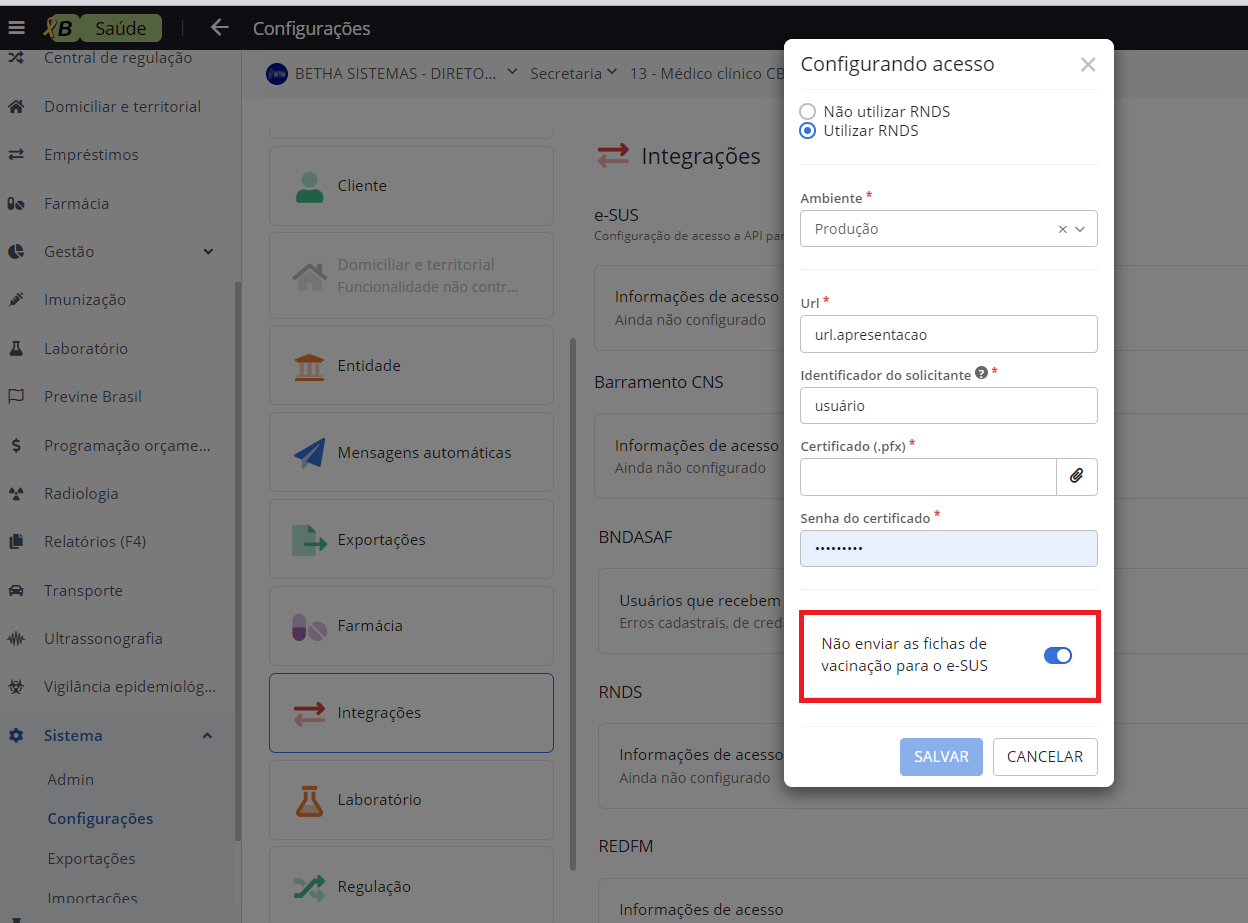Click the settings list vertical scrollbar
The image size is (1248, 923).
click(573, 600)
